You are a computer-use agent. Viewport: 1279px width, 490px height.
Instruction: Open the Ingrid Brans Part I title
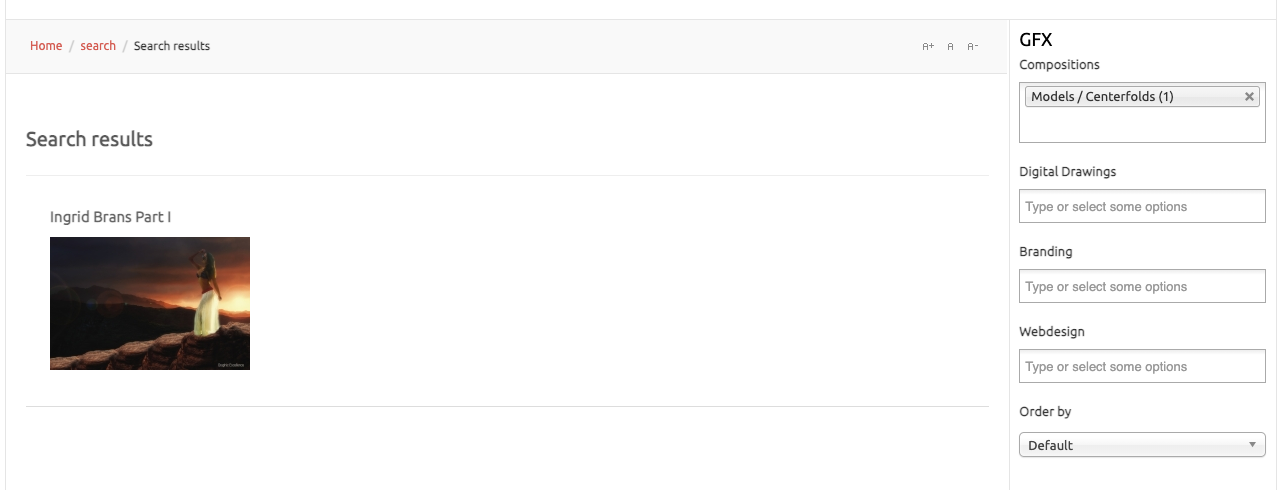click(110, 217)
